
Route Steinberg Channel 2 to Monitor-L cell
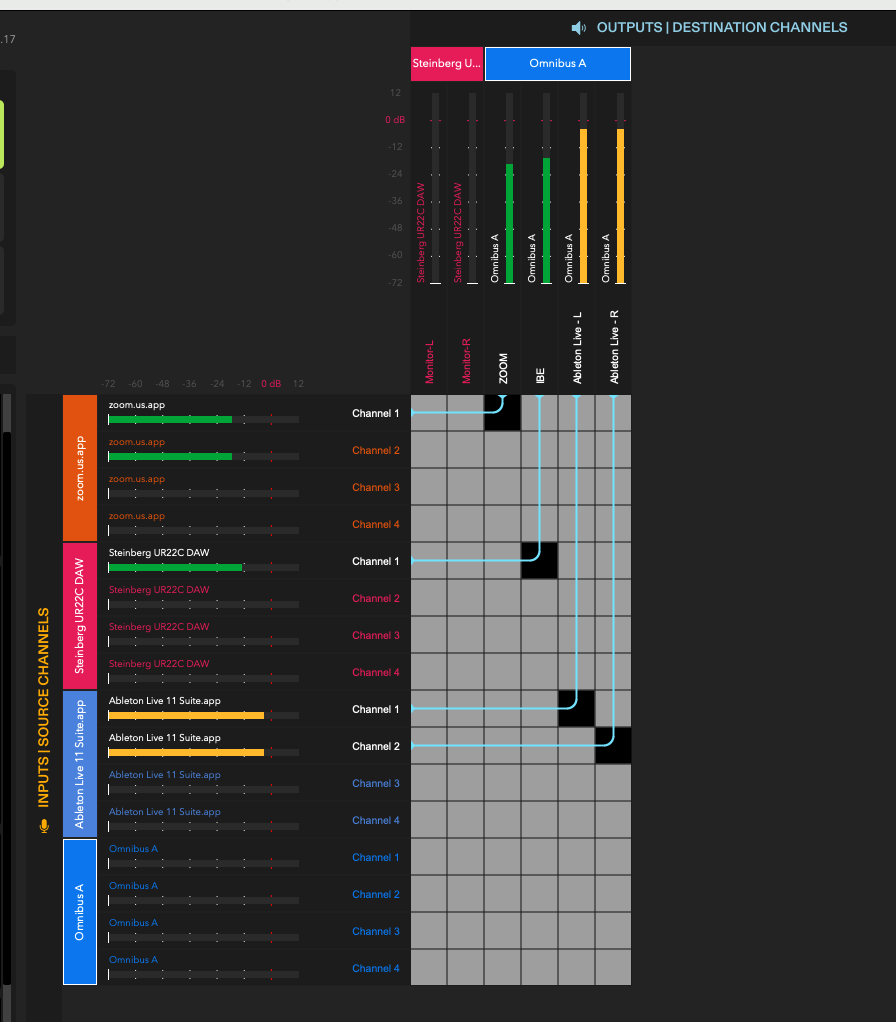pos(429,598)
